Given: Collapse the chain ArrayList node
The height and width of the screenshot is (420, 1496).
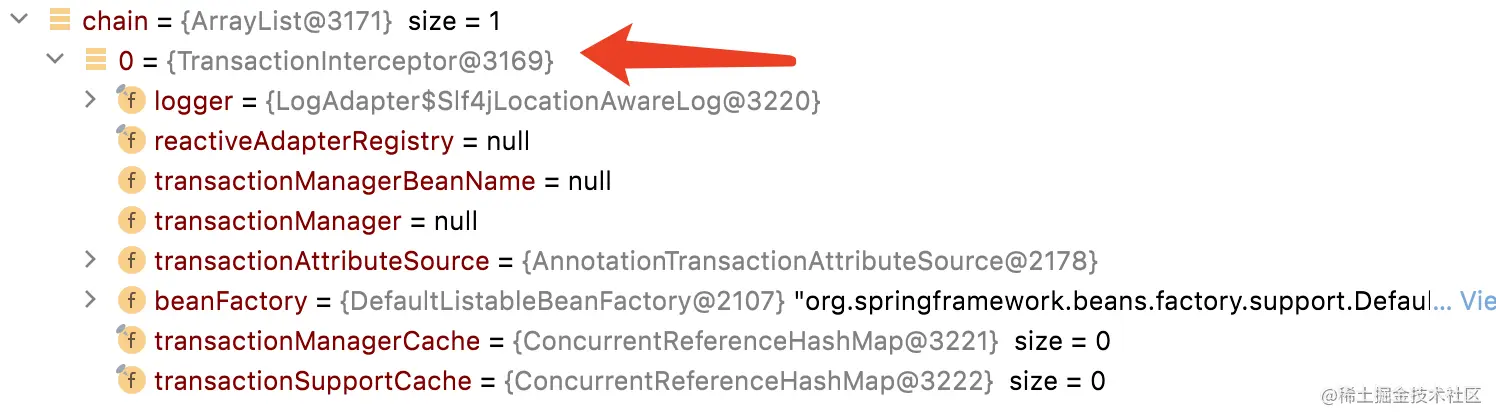Looking at the screenshot, I should point(18,20).
